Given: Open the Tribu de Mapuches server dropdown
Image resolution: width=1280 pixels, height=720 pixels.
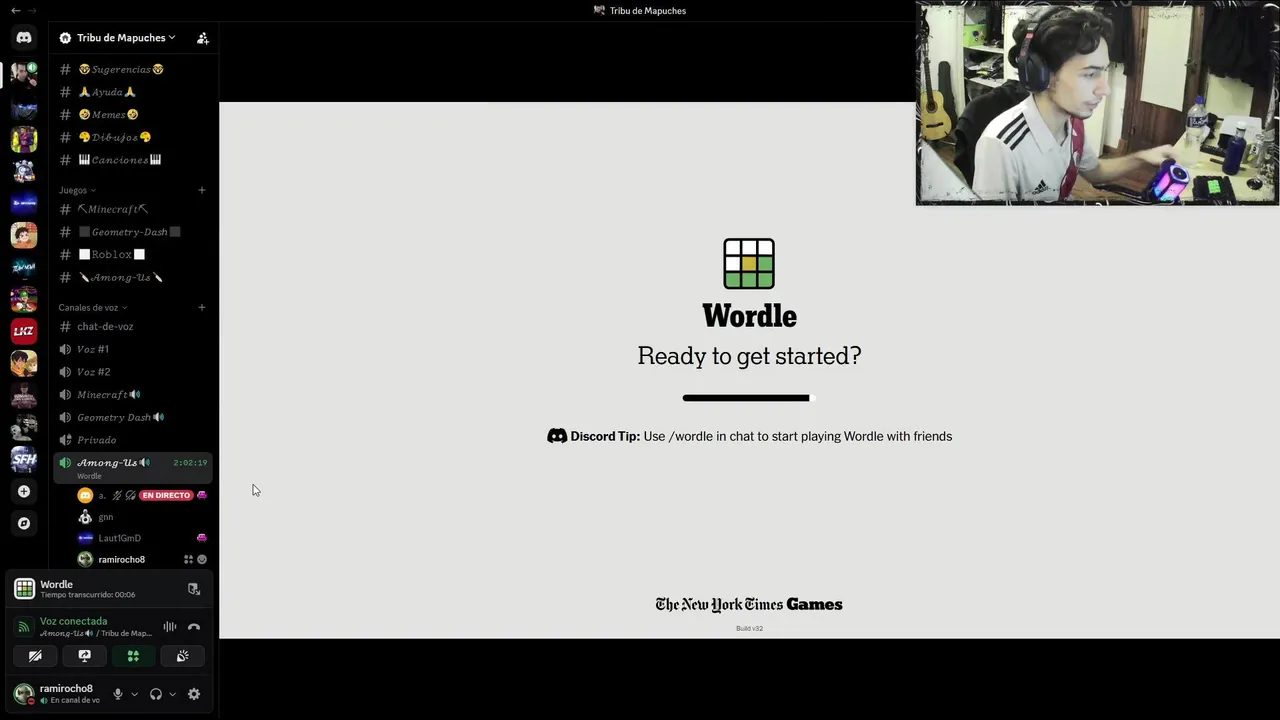Looking at the screenshot, I should [x=124, y=38].
